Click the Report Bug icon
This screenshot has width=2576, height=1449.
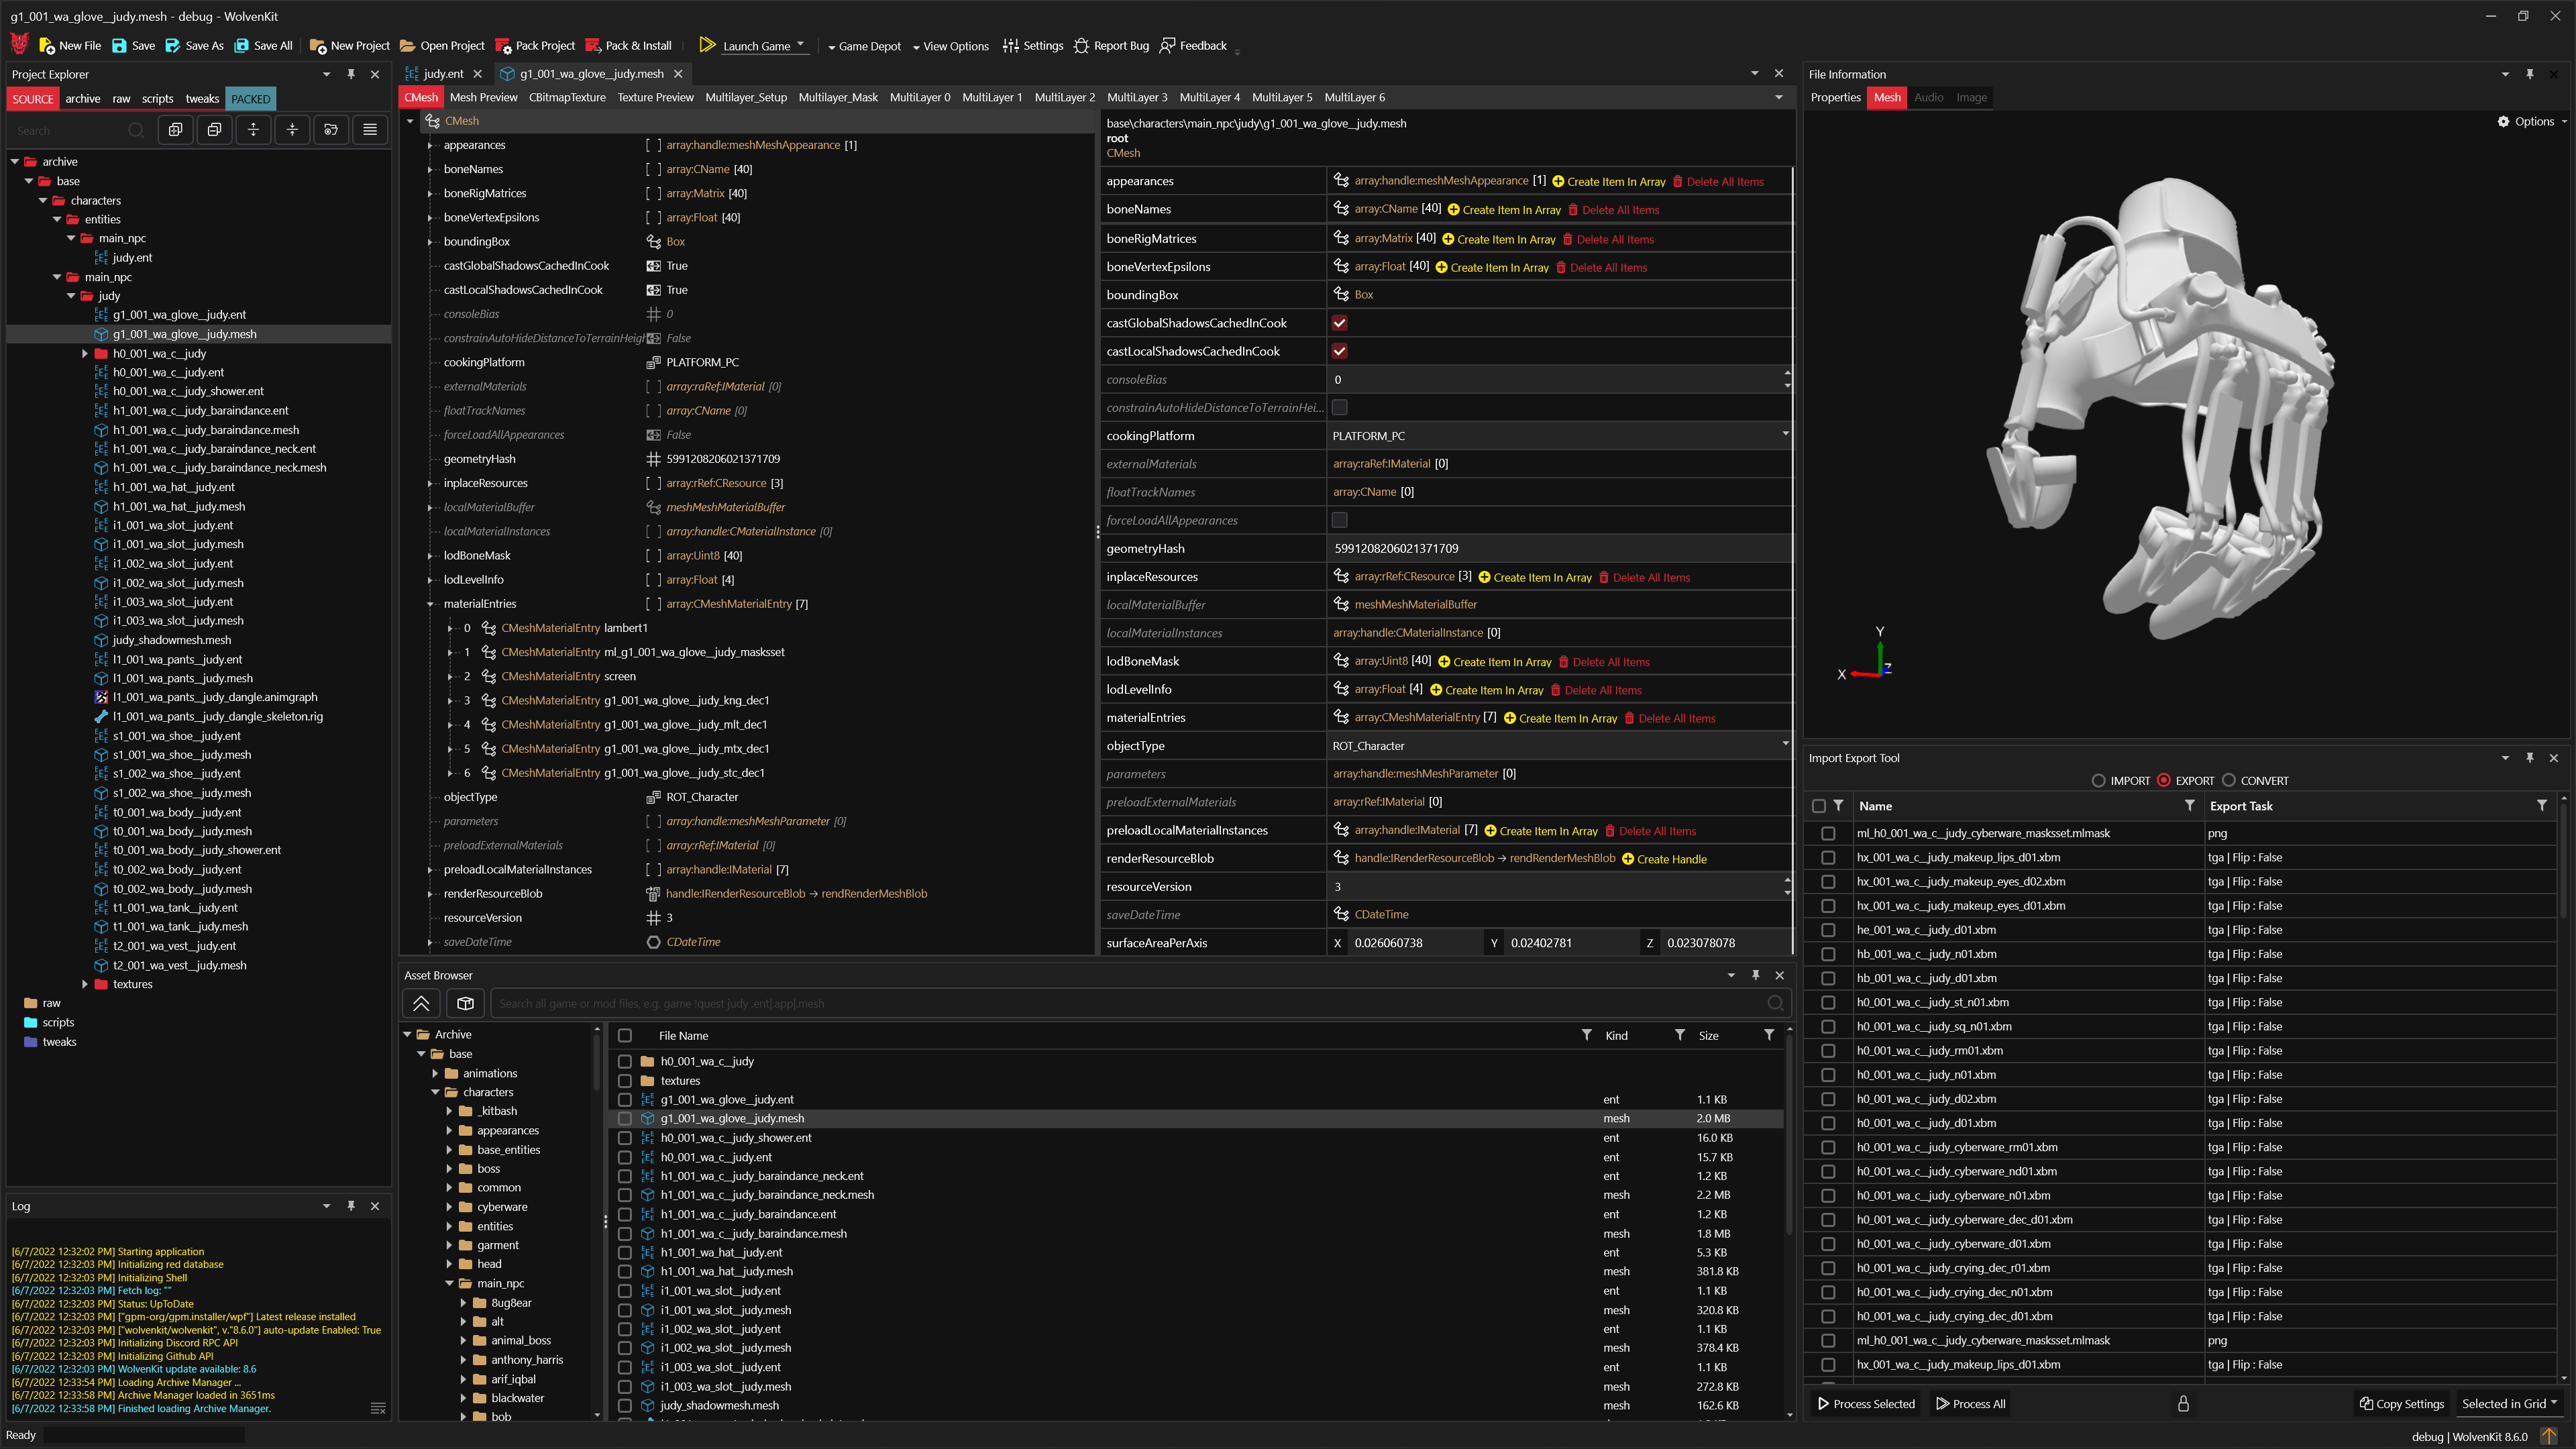(x=1081, y=45)
